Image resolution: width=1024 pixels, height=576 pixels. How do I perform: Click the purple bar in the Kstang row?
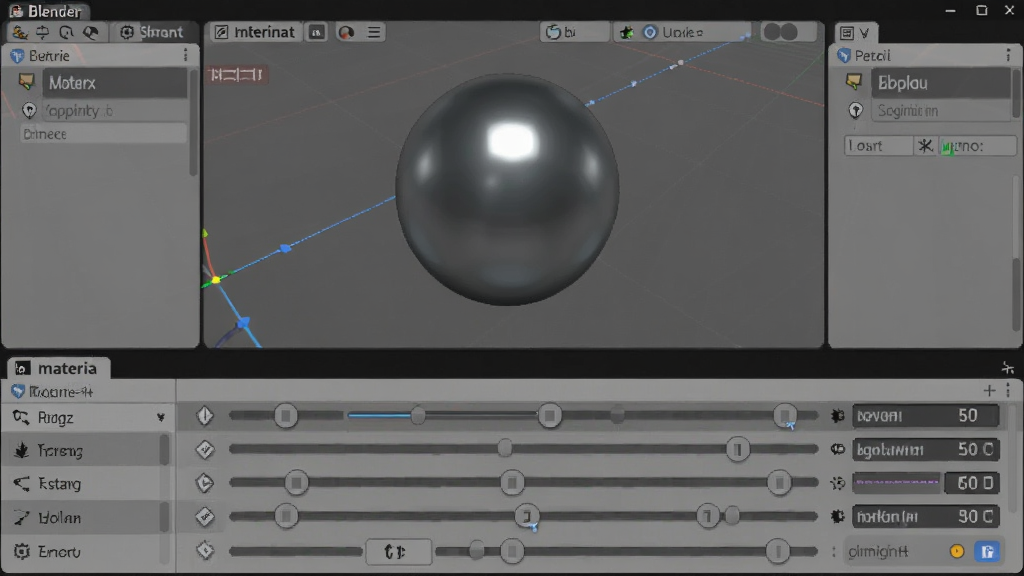(897, 483)
